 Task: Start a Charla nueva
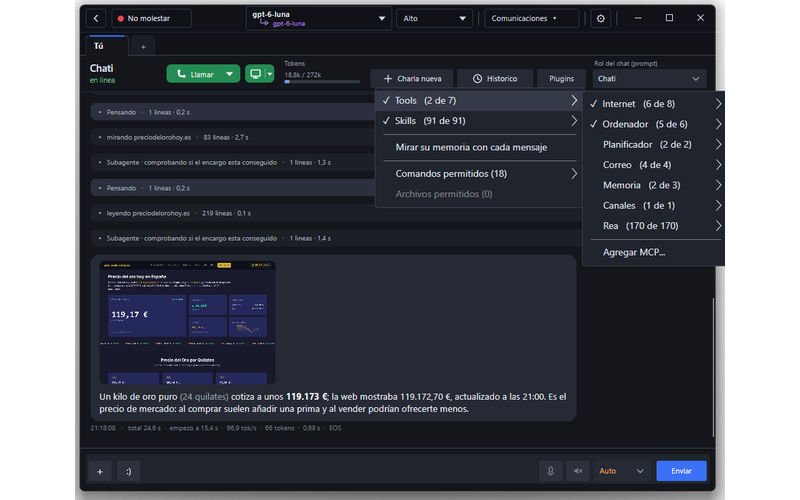(412, 79)
